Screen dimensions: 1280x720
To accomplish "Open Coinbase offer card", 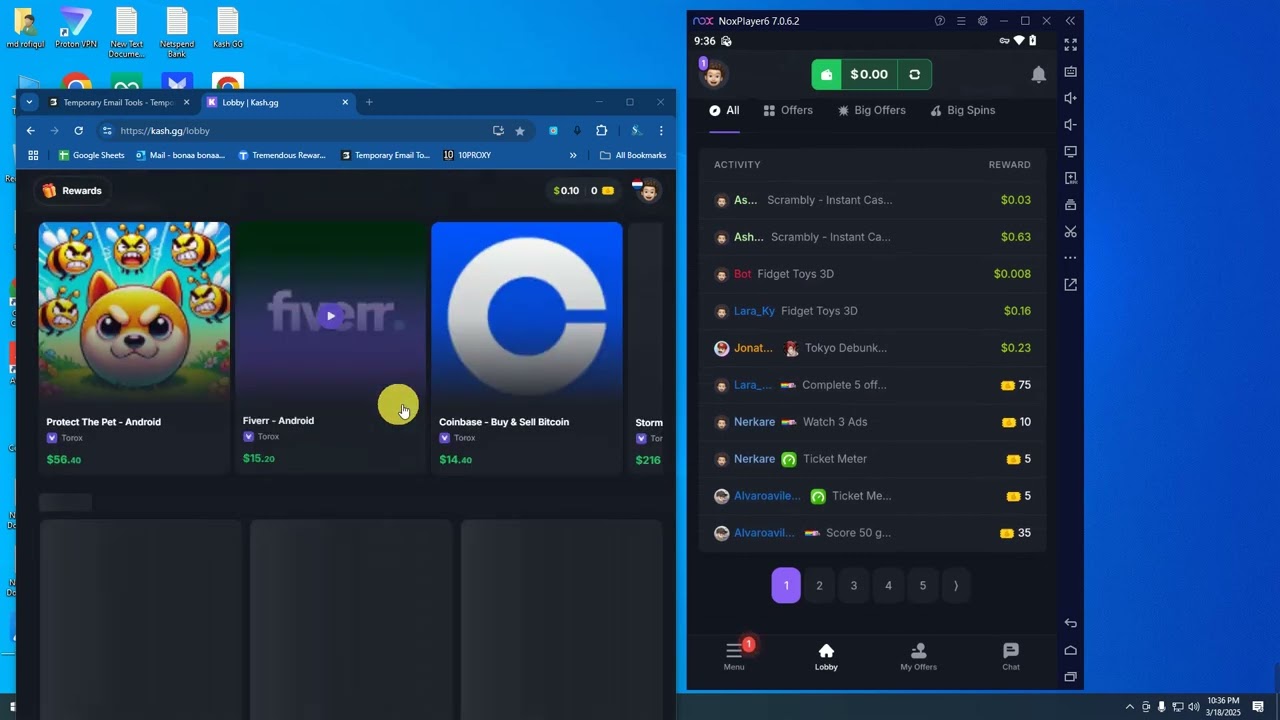I will 527,347.
